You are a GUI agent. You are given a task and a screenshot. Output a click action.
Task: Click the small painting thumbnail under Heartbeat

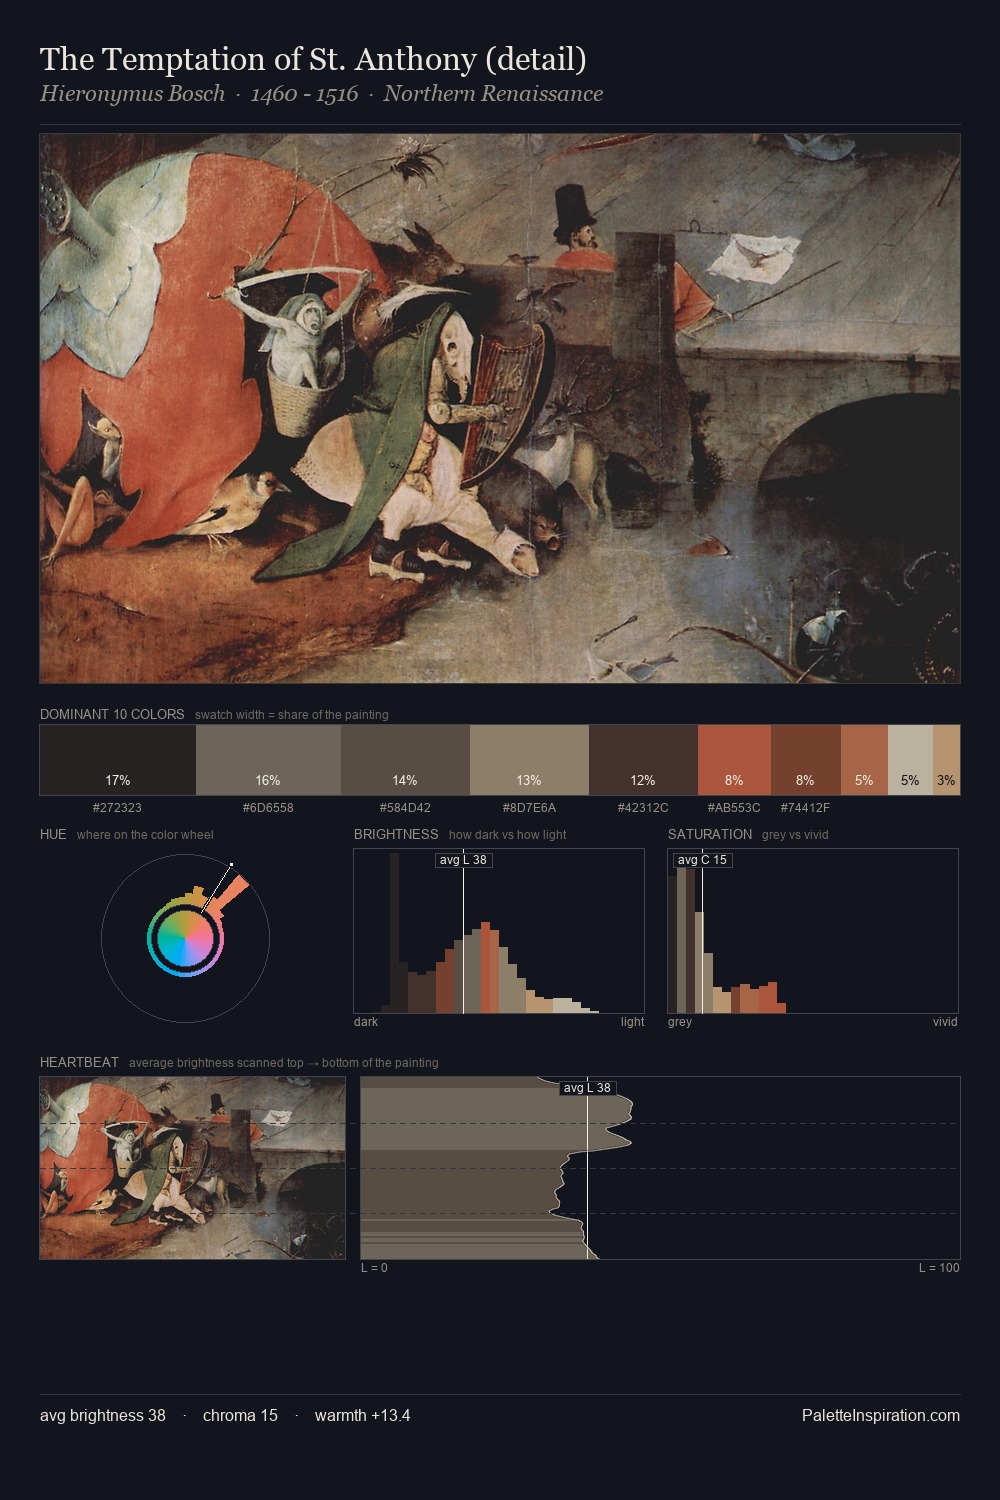tap(192, 1168)
